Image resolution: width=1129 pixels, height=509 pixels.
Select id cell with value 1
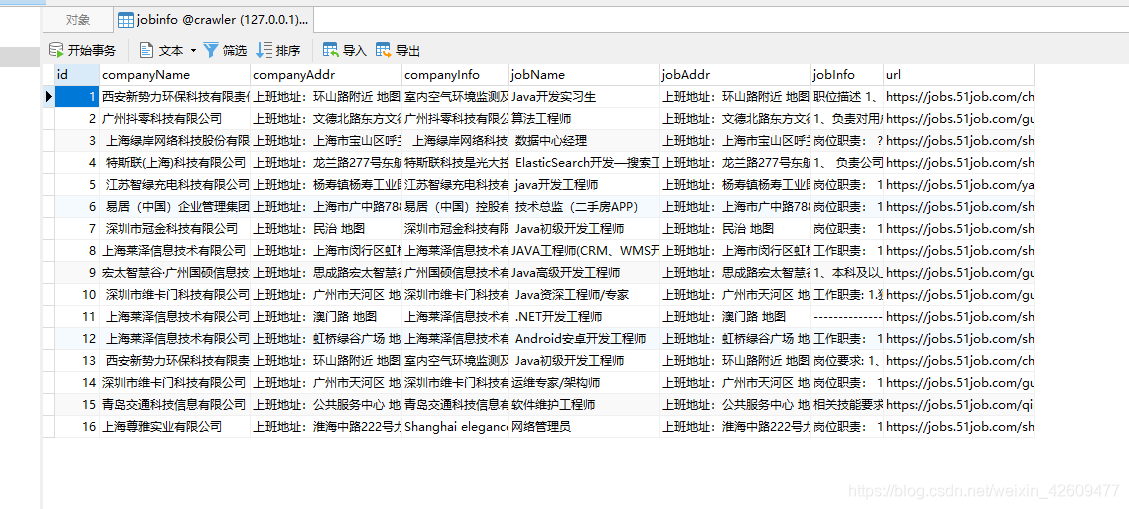[77, 96]
